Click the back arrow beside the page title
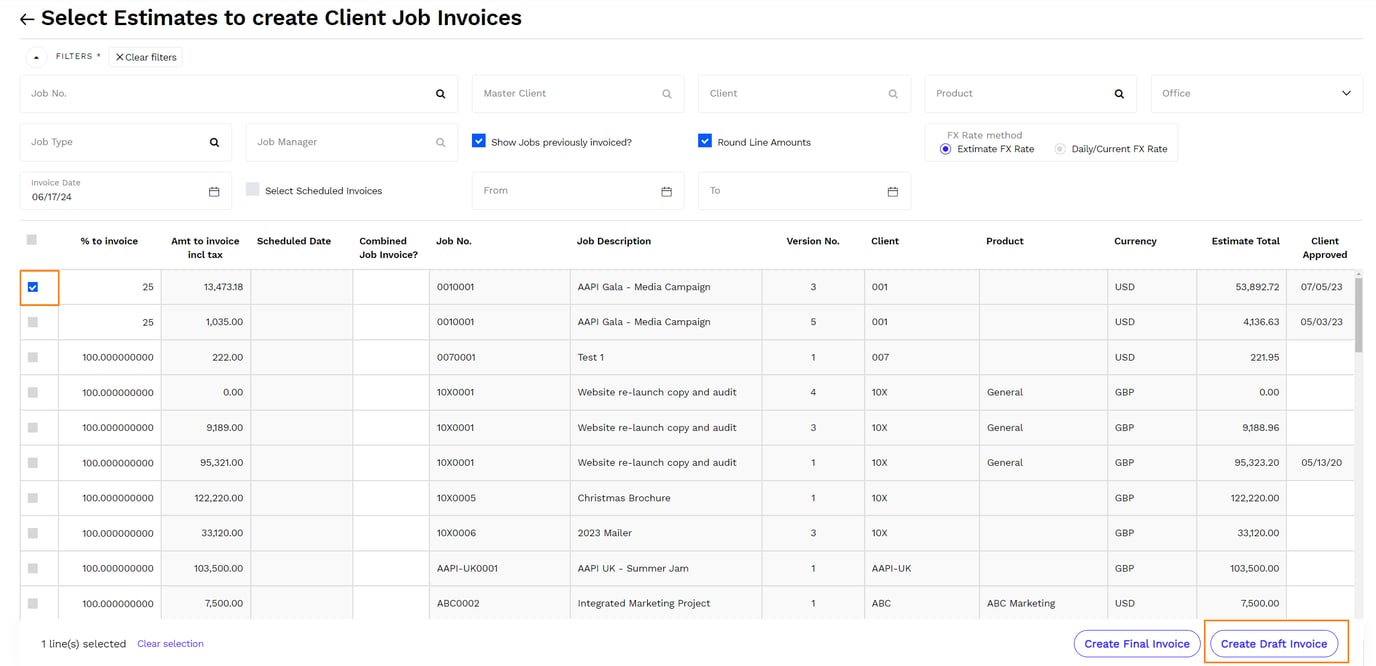 [x=27, y=19]
